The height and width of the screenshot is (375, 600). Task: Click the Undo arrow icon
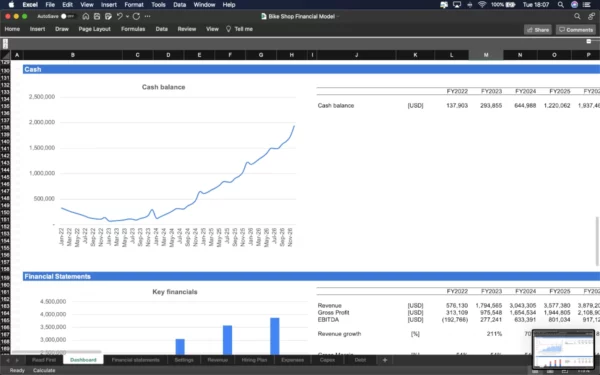click(119, 16)
